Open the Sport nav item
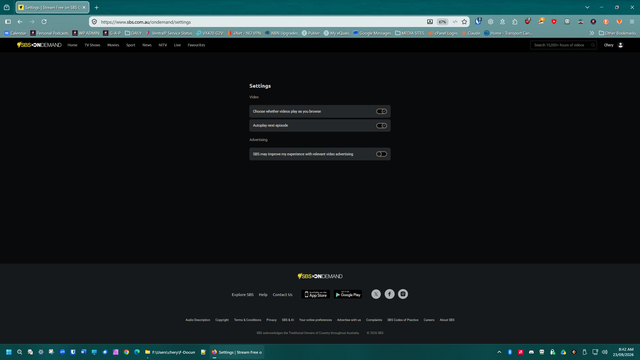 click(131, 45)
